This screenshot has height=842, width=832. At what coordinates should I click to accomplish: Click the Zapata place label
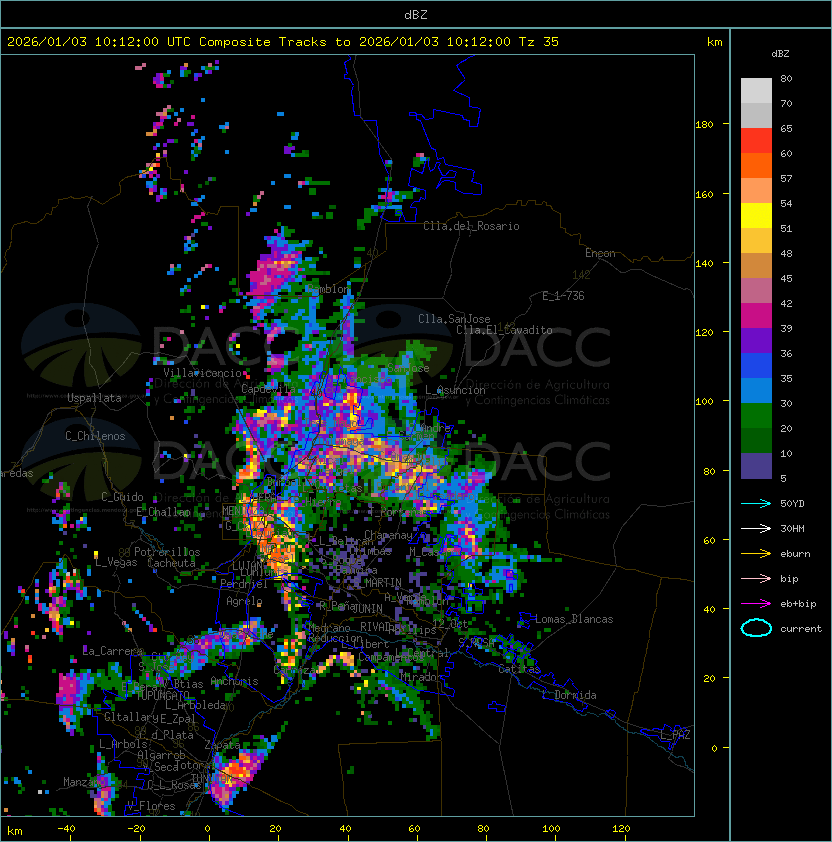click(222, 745)
